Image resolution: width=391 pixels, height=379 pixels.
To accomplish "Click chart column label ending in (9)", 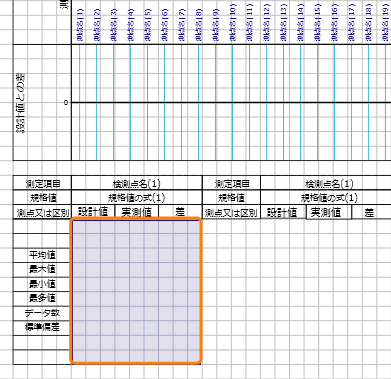I will (x=216, y=26).
